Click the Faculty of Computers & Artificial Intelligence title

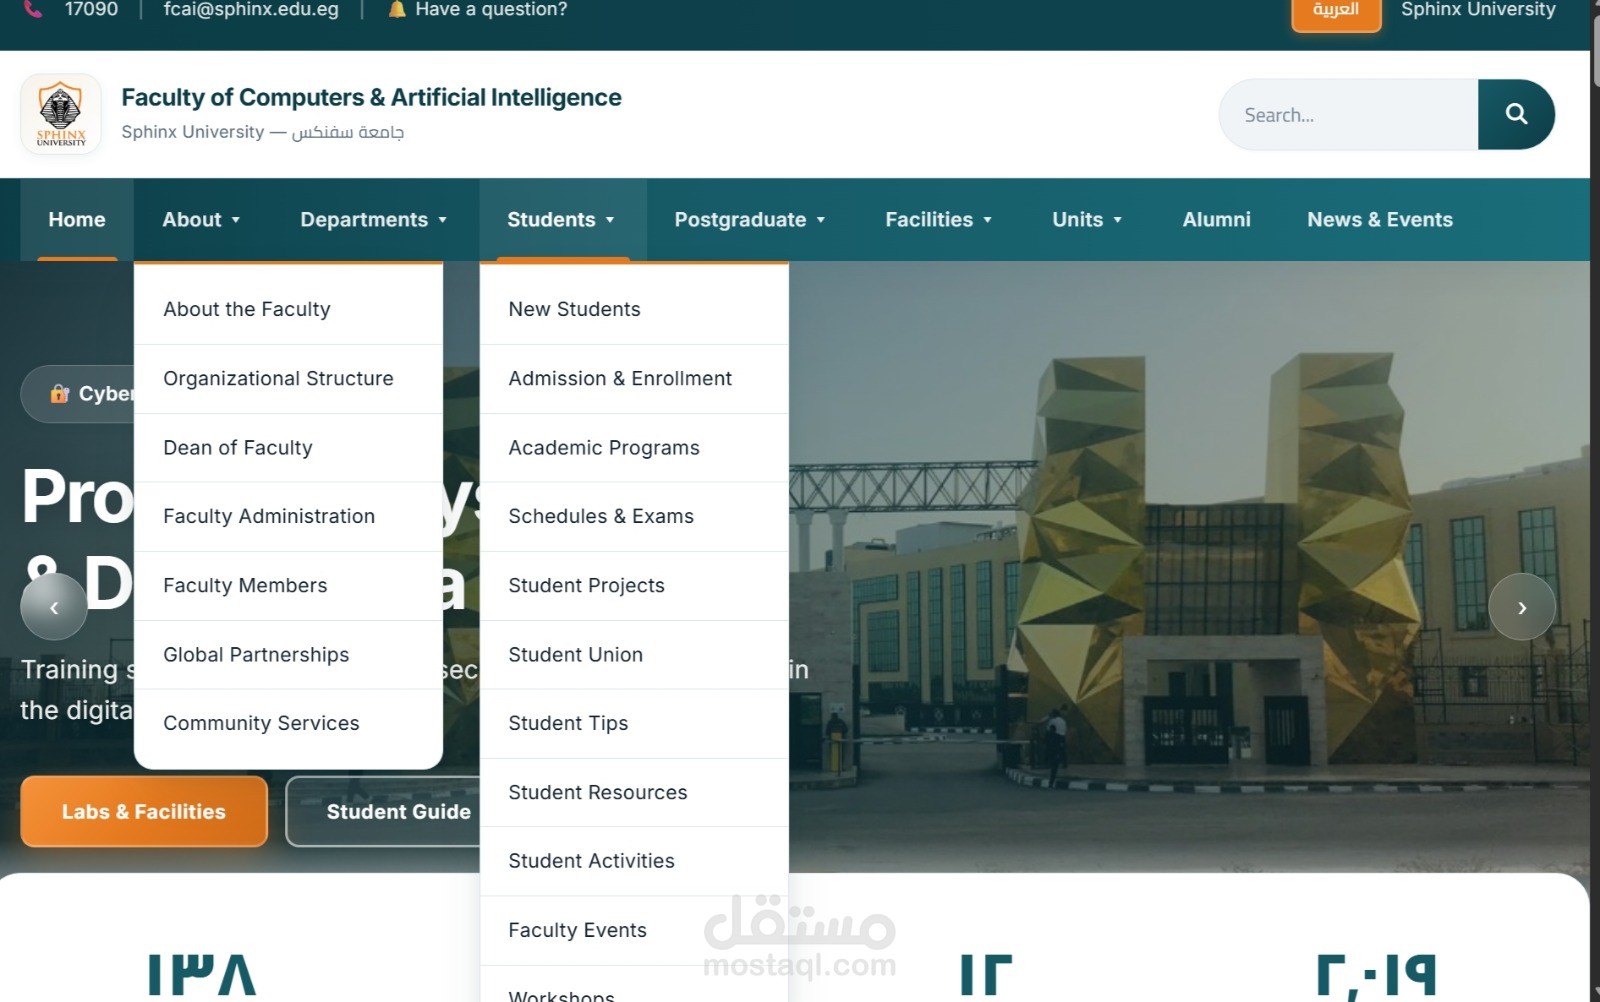pyautogui.click(x=371, y=97)
